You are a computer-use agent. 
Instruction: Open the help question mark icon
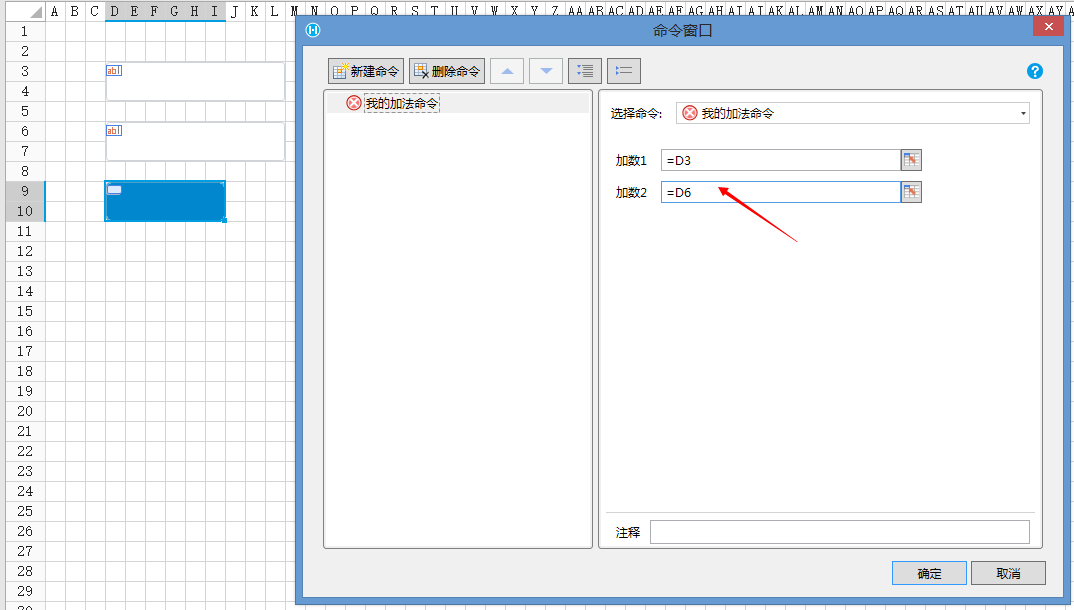tap(1035, 71)
